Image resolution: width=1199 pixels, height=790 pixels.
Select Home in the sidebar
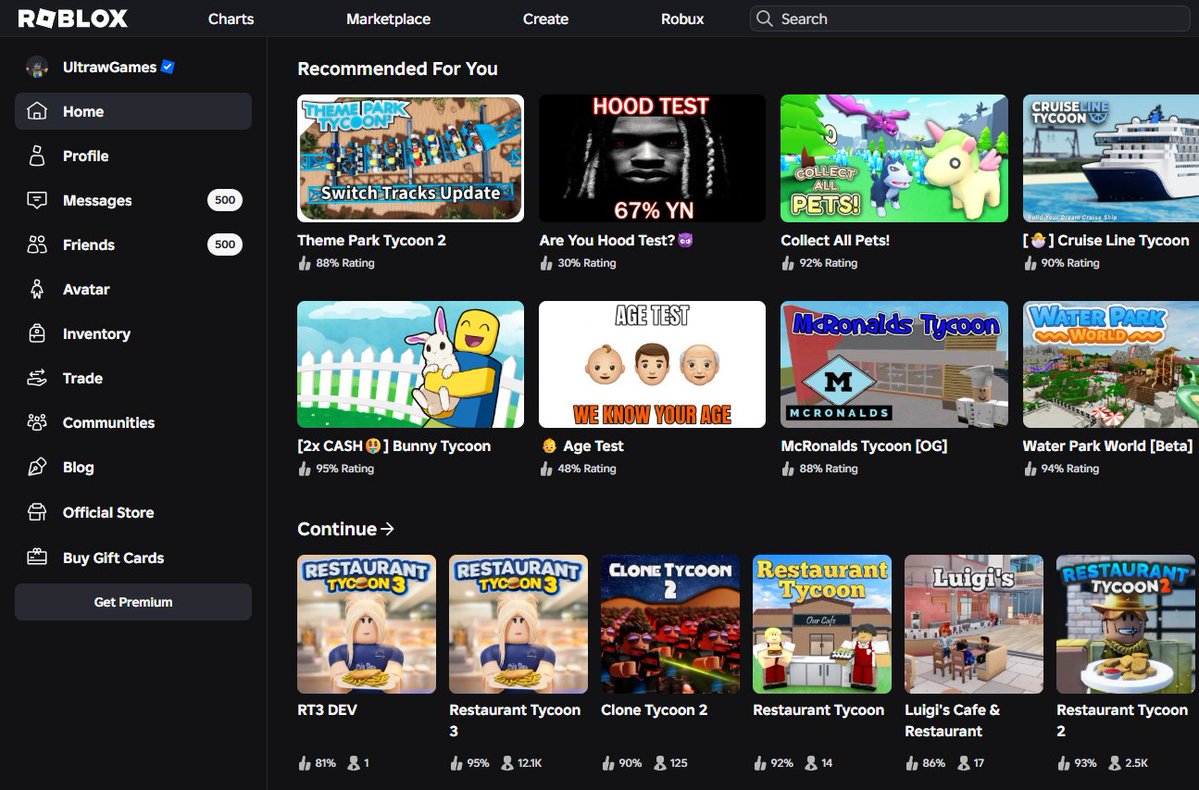(133, 111)
